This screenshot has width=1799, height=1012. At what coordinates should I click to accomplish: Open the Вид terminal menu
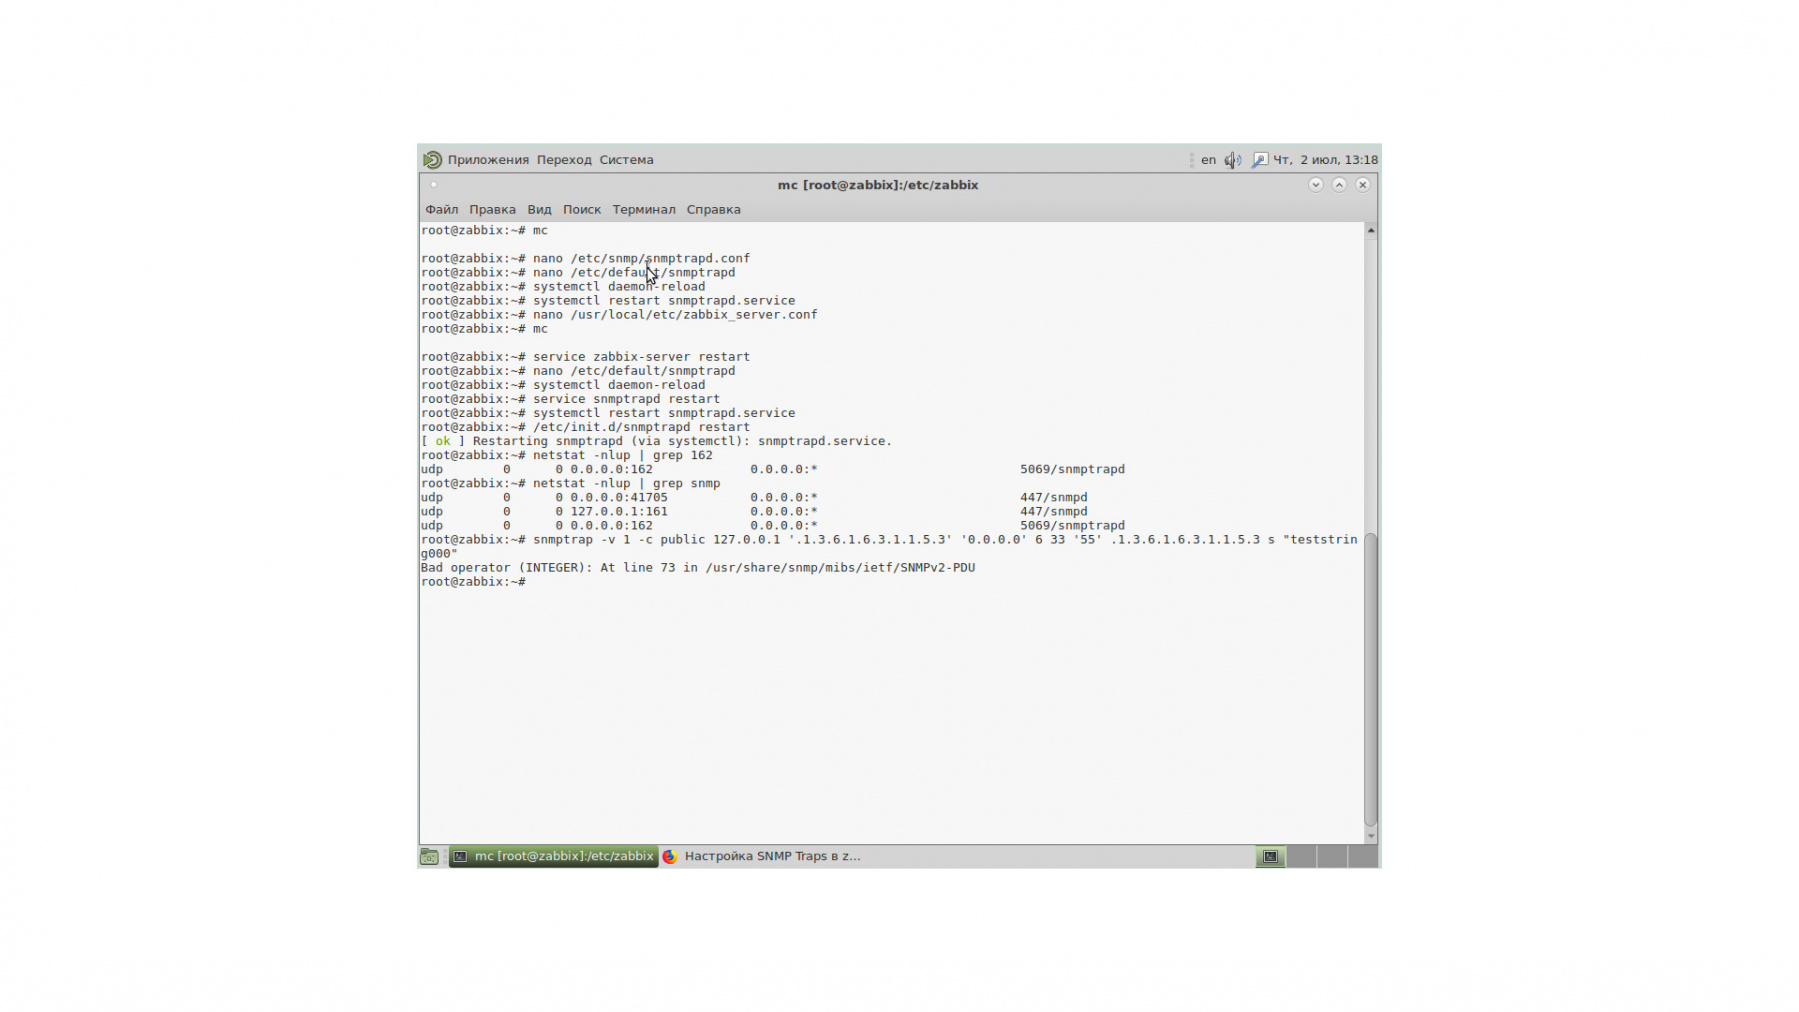click(539, 210)
